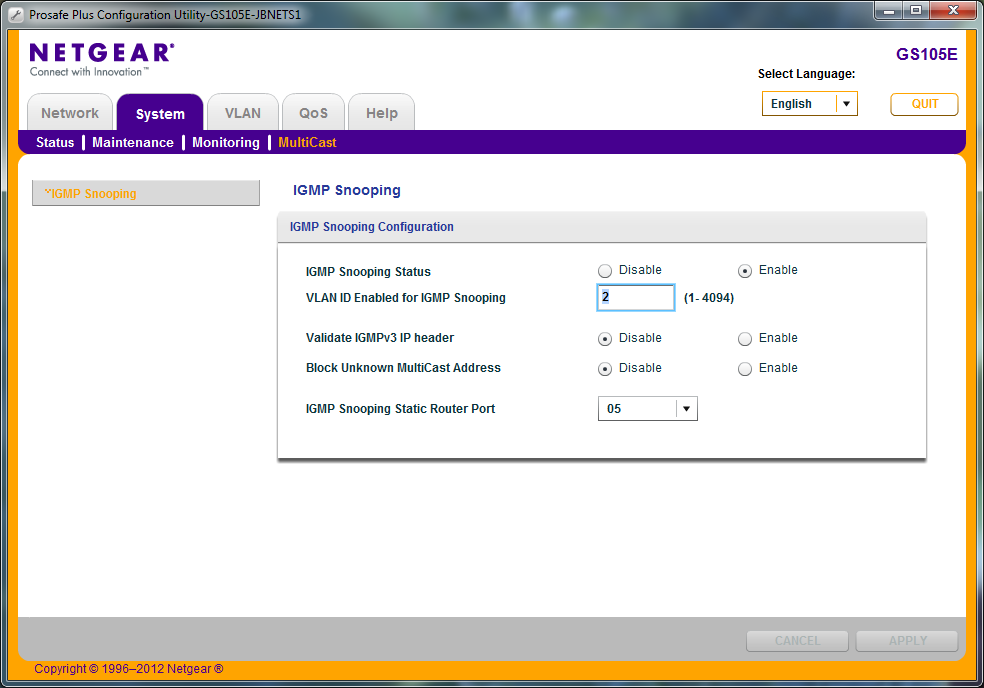The image size is (984, 688).
Task: Click the copyright Netgear text
Action: pos(129,669)
